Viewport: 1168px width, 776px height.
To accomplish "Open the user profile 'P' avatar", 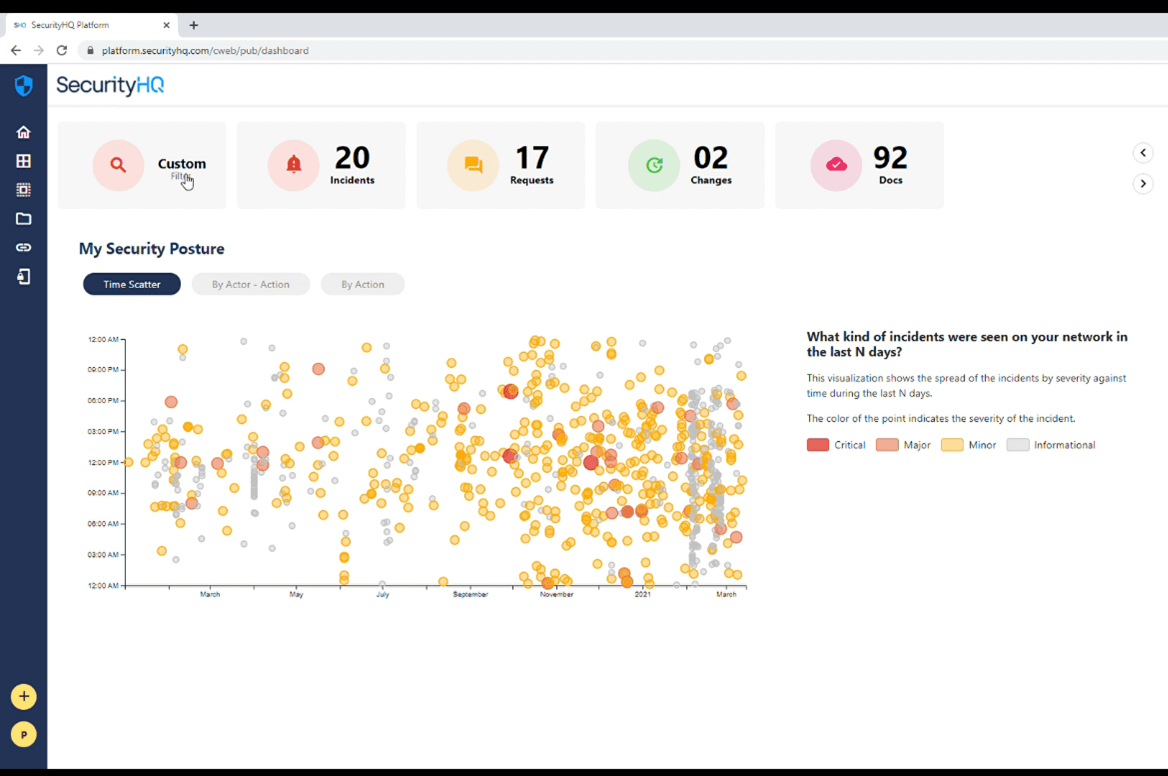I will (24, 735).
